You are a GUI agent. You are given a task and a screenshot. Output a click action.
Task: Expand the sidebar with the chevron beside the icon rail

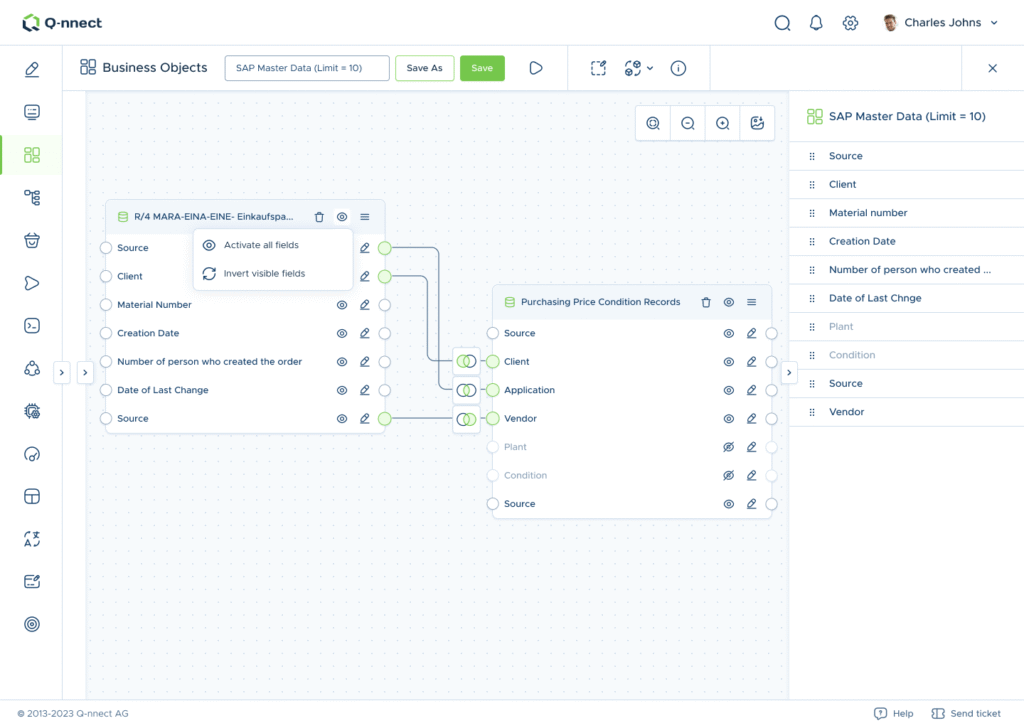point(61,373)
